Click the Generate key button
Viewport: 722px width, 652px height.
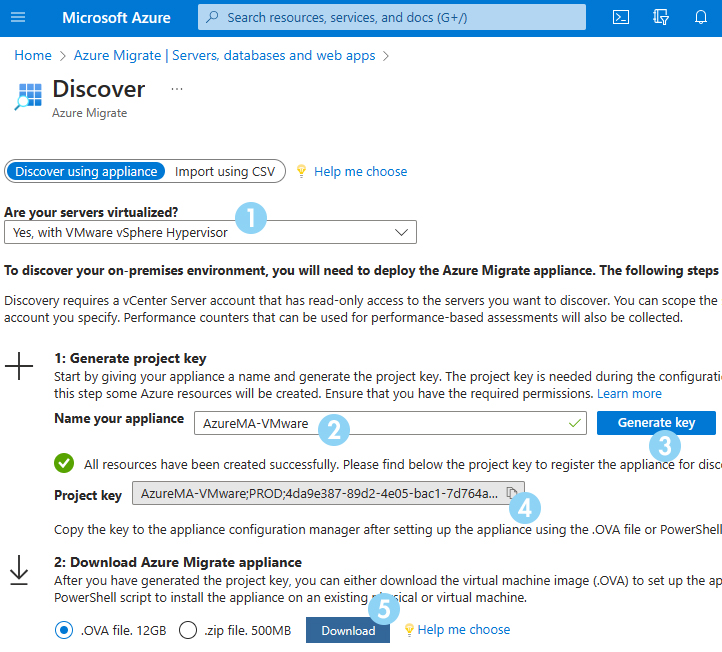[x=656, y=423]
